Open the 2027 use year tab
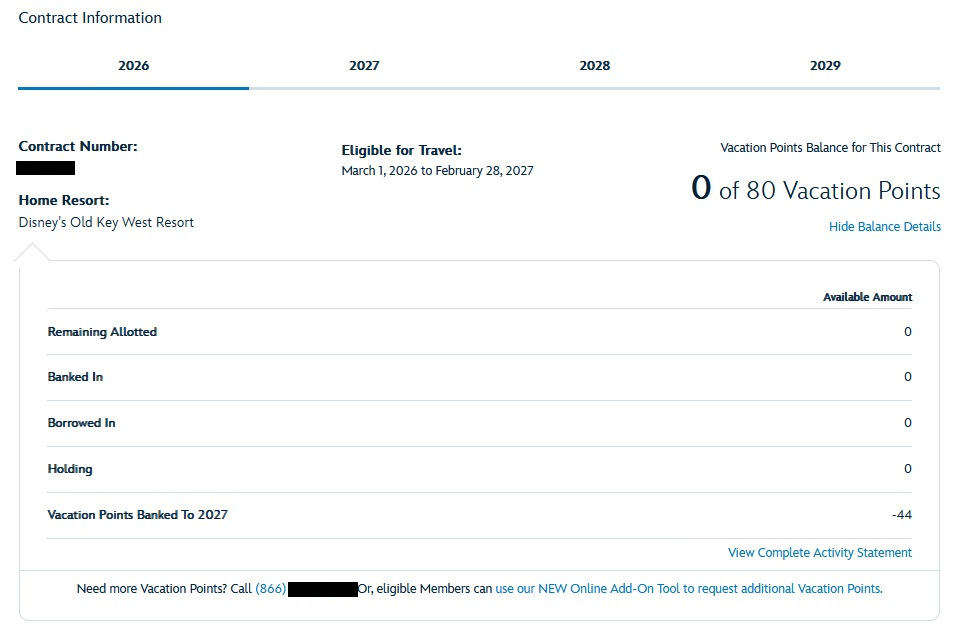 pyautogui.click(x=364, y=66)
